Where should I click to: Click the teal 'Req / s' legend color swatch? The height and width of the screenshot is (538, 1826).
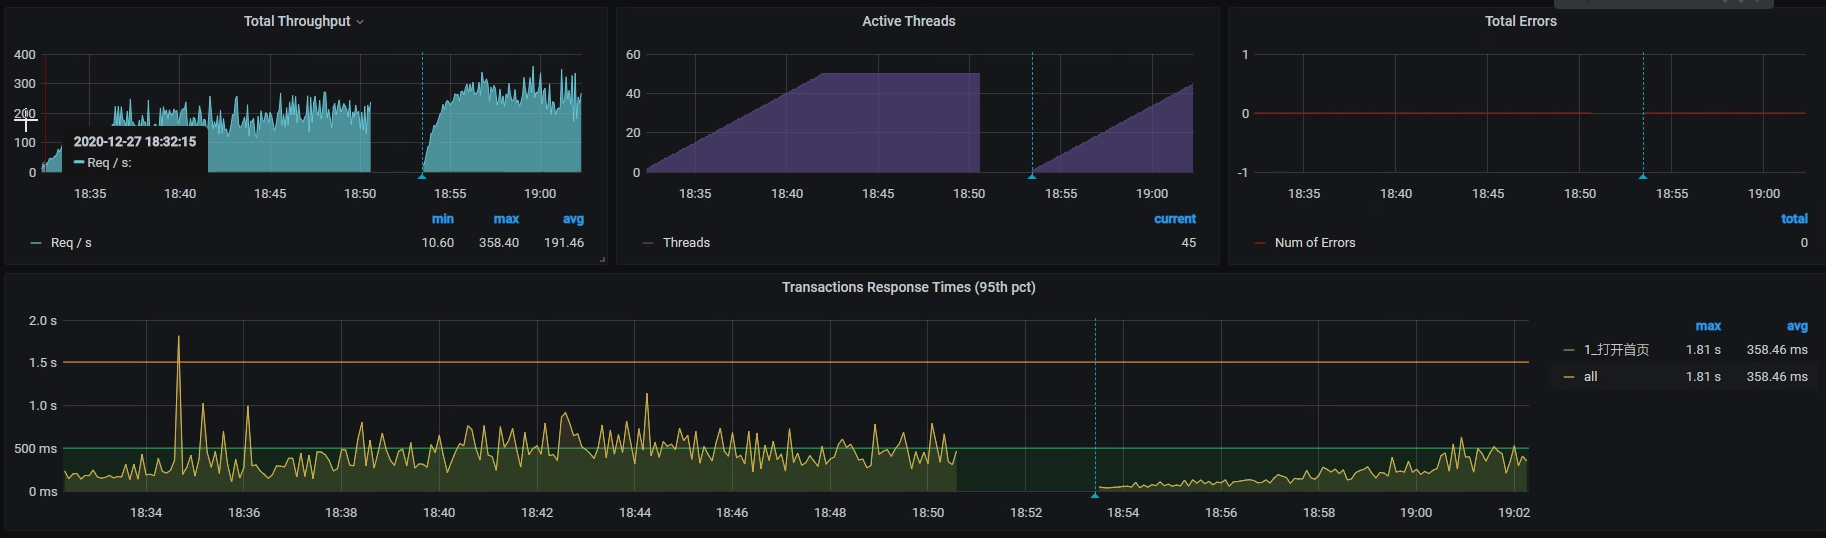(37, 243)
